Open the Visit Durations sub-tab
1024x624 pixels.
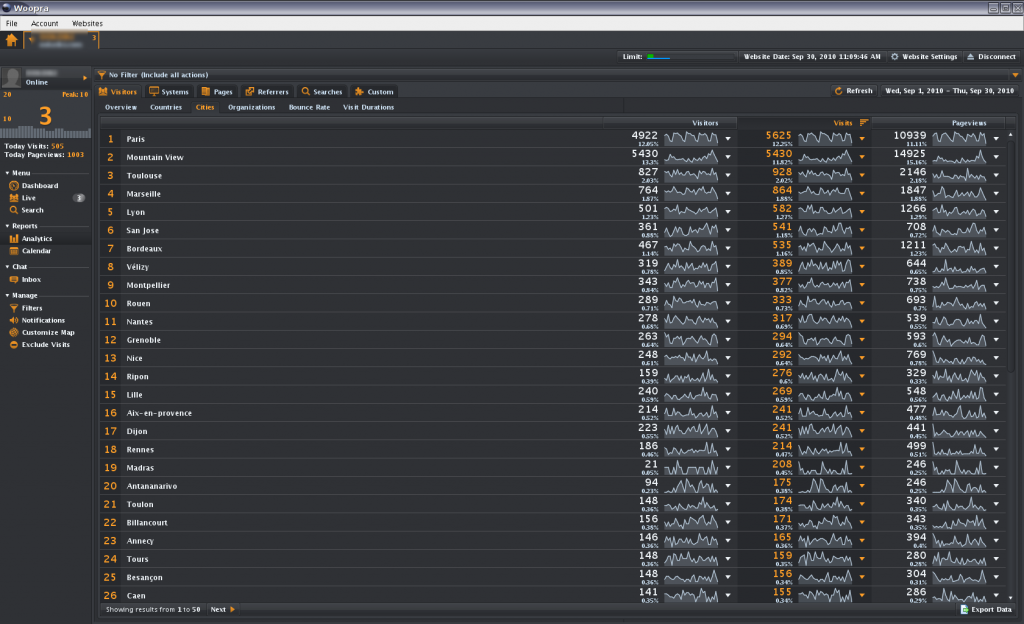pos(368,108)
